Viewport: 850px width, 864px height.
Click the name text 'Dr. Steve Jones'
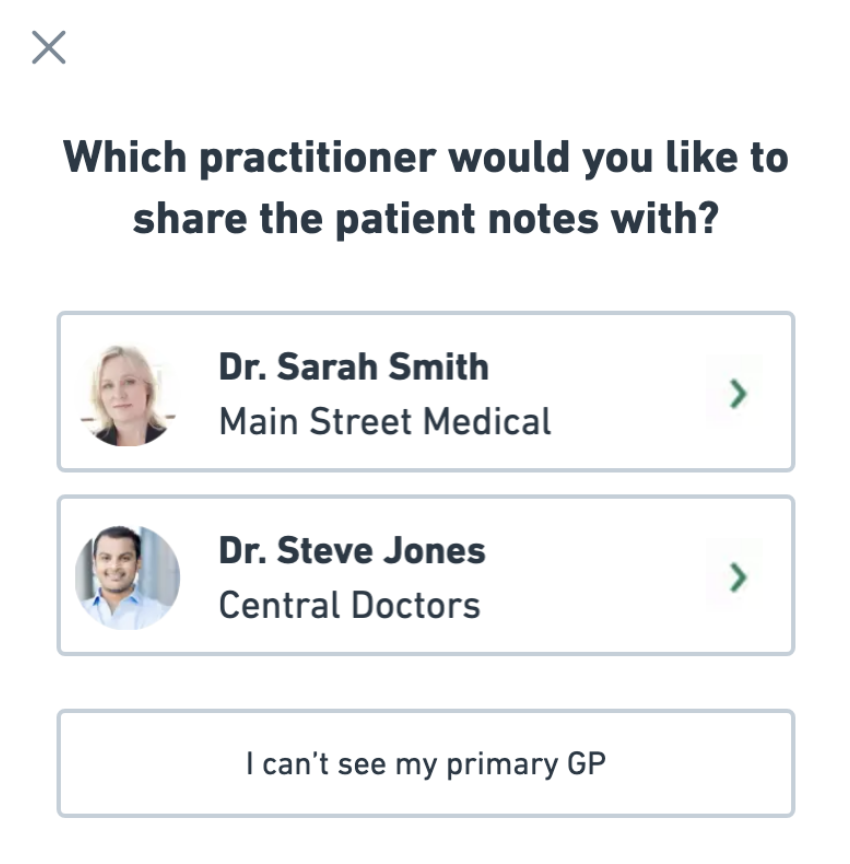click(x=352, y=549)
